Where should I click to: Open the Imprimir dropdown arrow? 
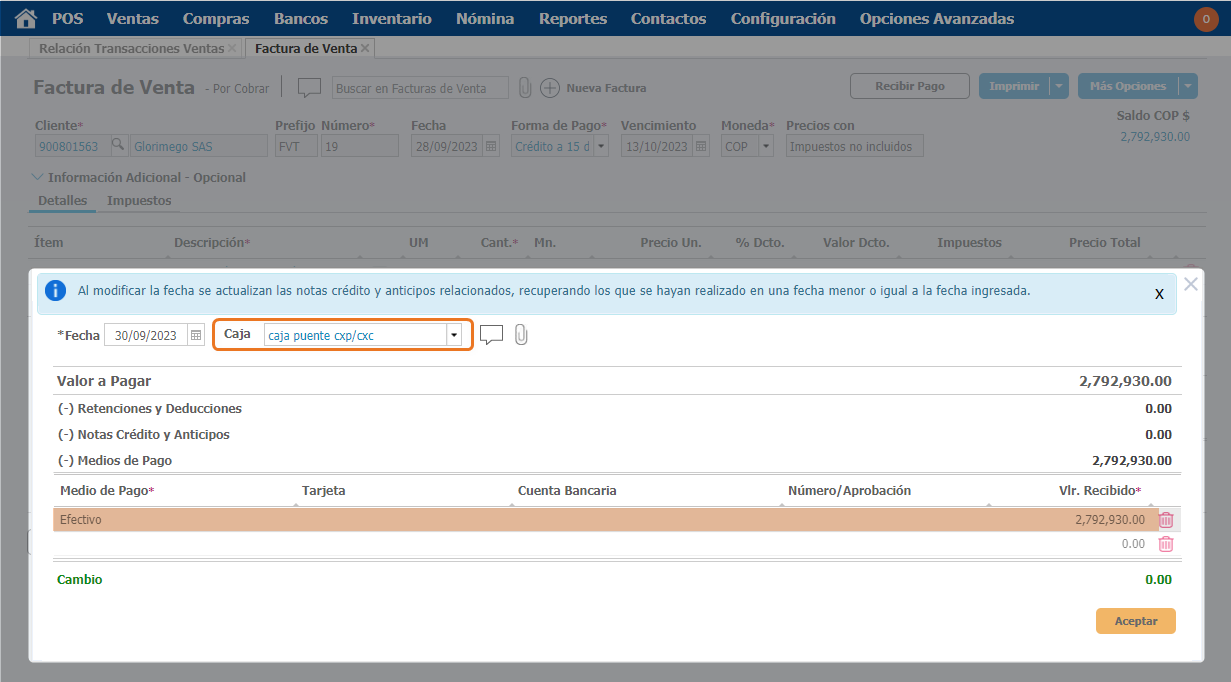tap(1059, 87)
